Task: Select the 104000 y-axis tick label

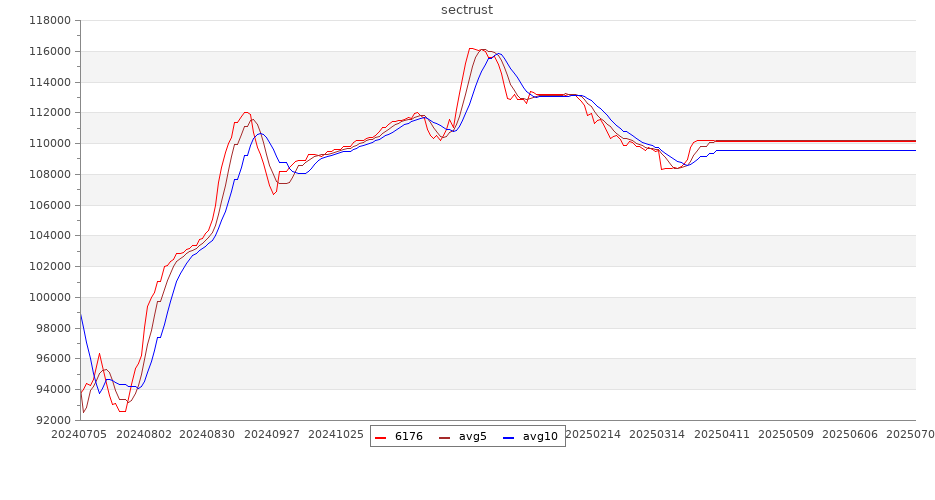Action: point(49,236)
